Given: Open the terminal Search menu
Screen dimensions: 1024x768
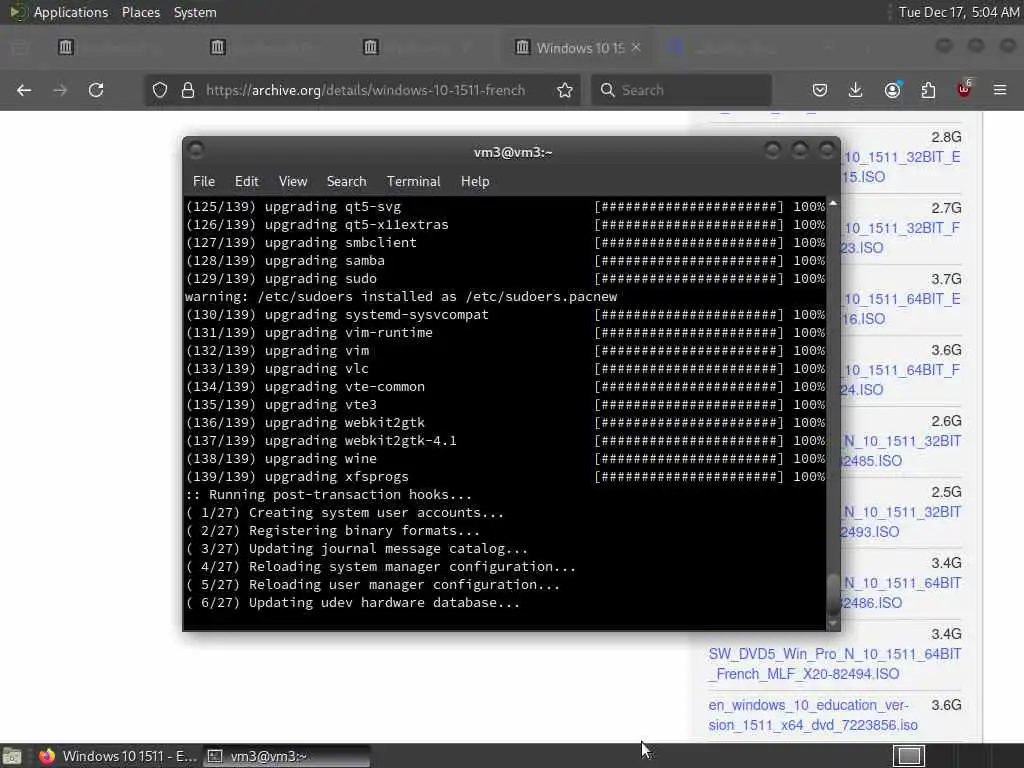Looking at the screenshot, I should pyautogui.click(x=347, y=182).
